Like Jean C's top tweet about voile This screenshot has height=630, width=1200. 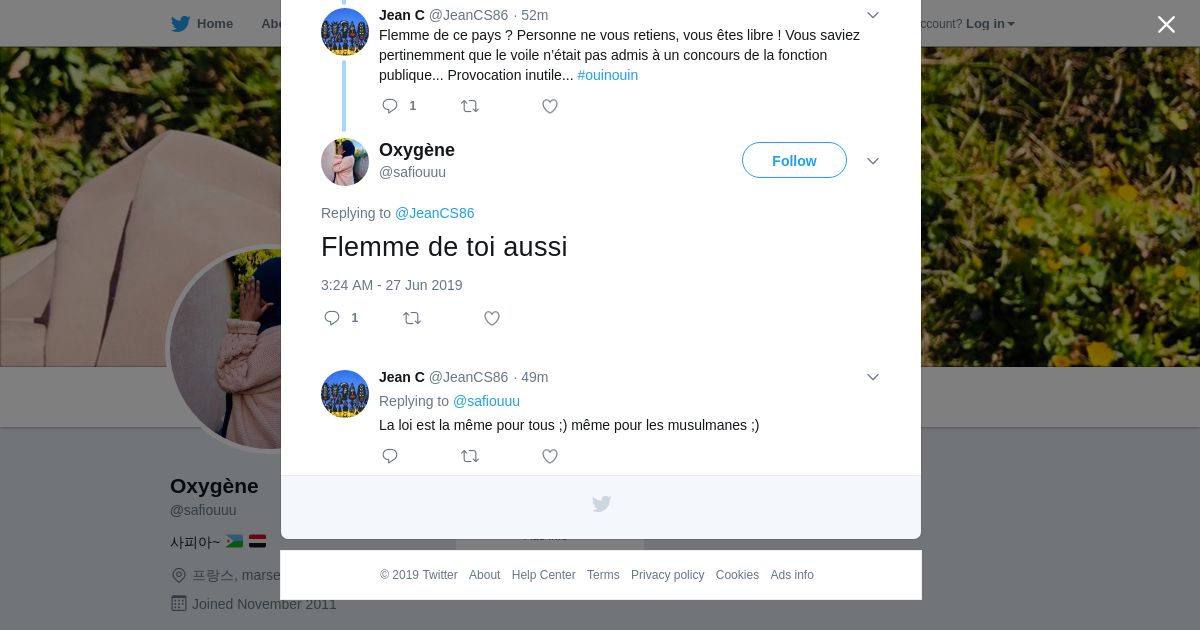pyautogui.click(x=550, y=106)
